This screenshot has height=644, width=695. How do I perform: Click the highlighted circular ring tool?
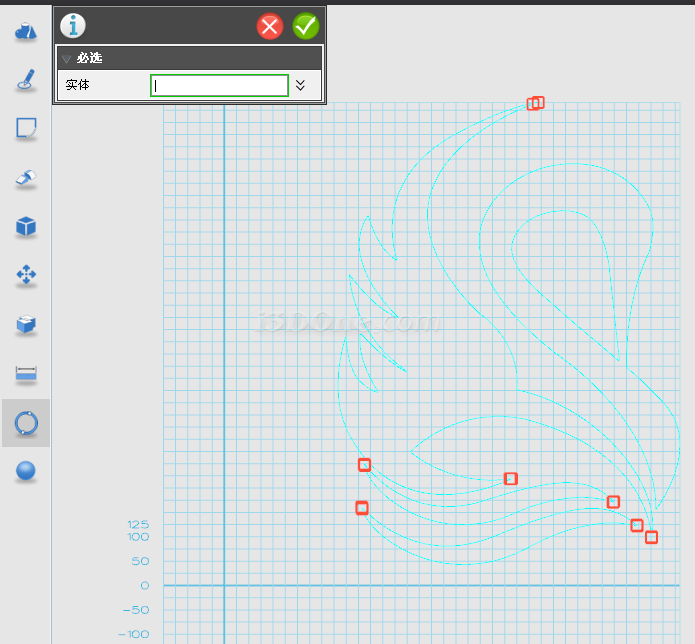click(x=26, y=423)
